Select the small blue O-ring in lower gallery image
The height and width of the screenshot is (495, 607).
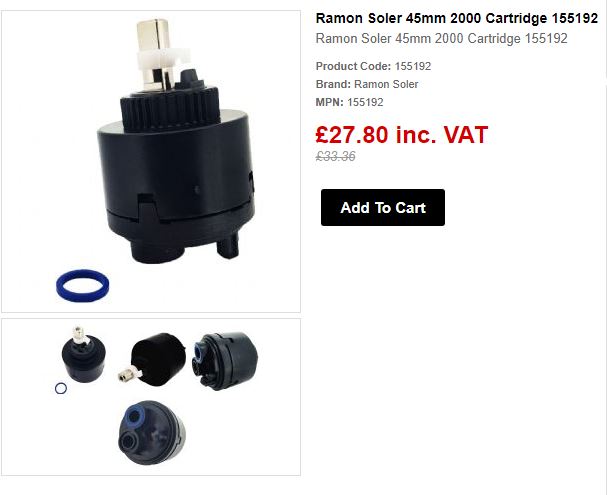pos(61,388)
